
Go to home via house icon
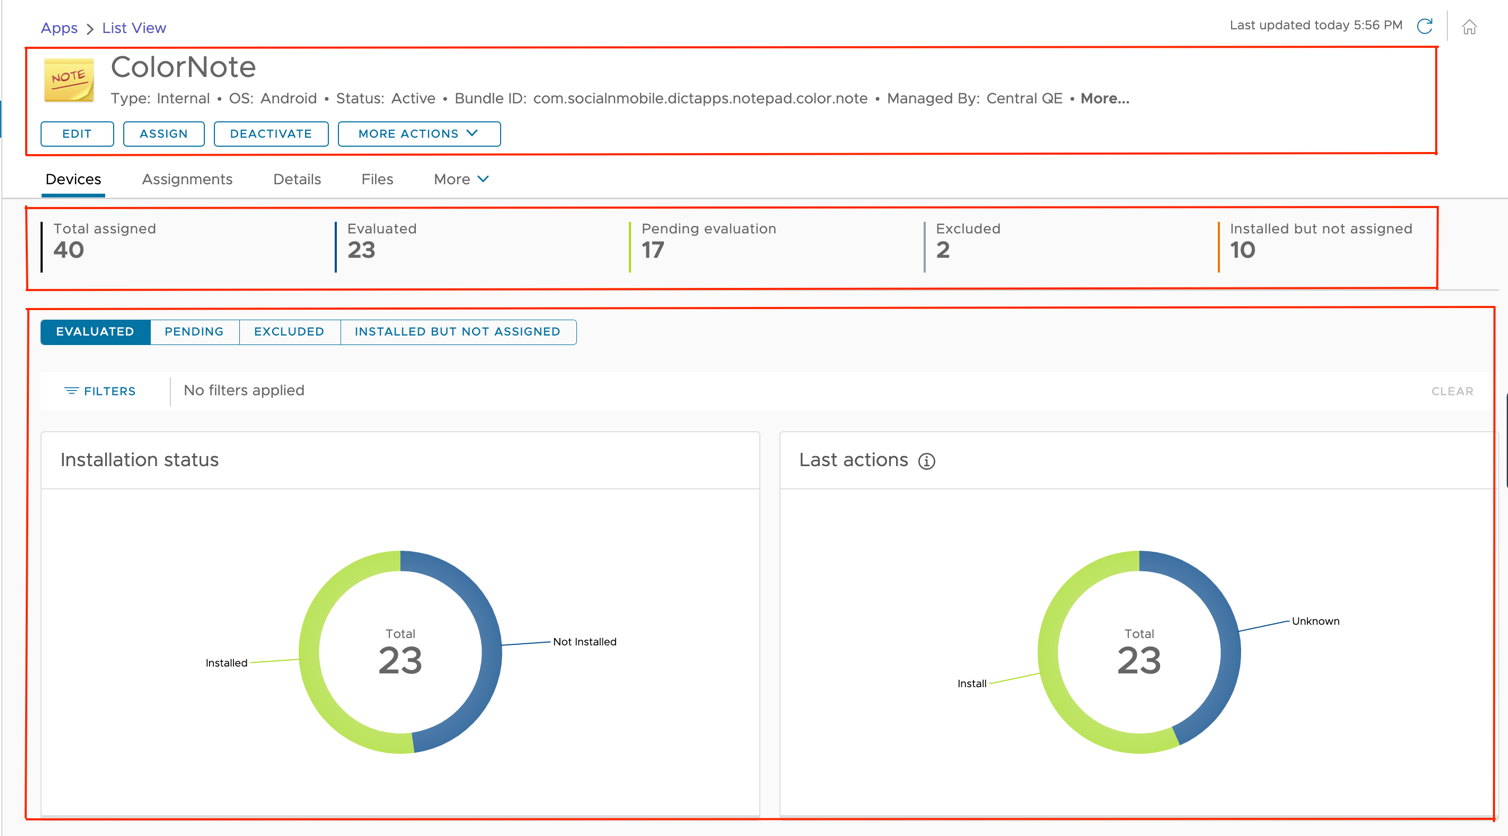[1469, 27]
